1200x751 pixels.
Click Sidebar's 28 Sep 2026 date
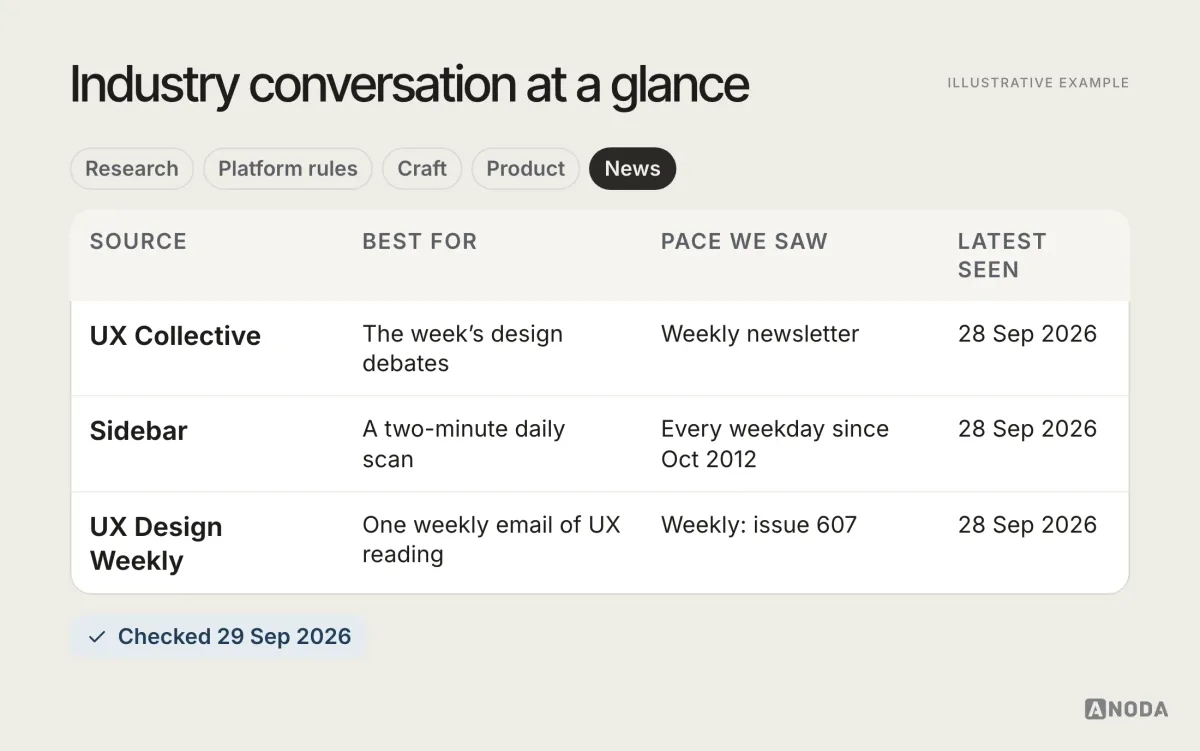(x=1027, y=429)
